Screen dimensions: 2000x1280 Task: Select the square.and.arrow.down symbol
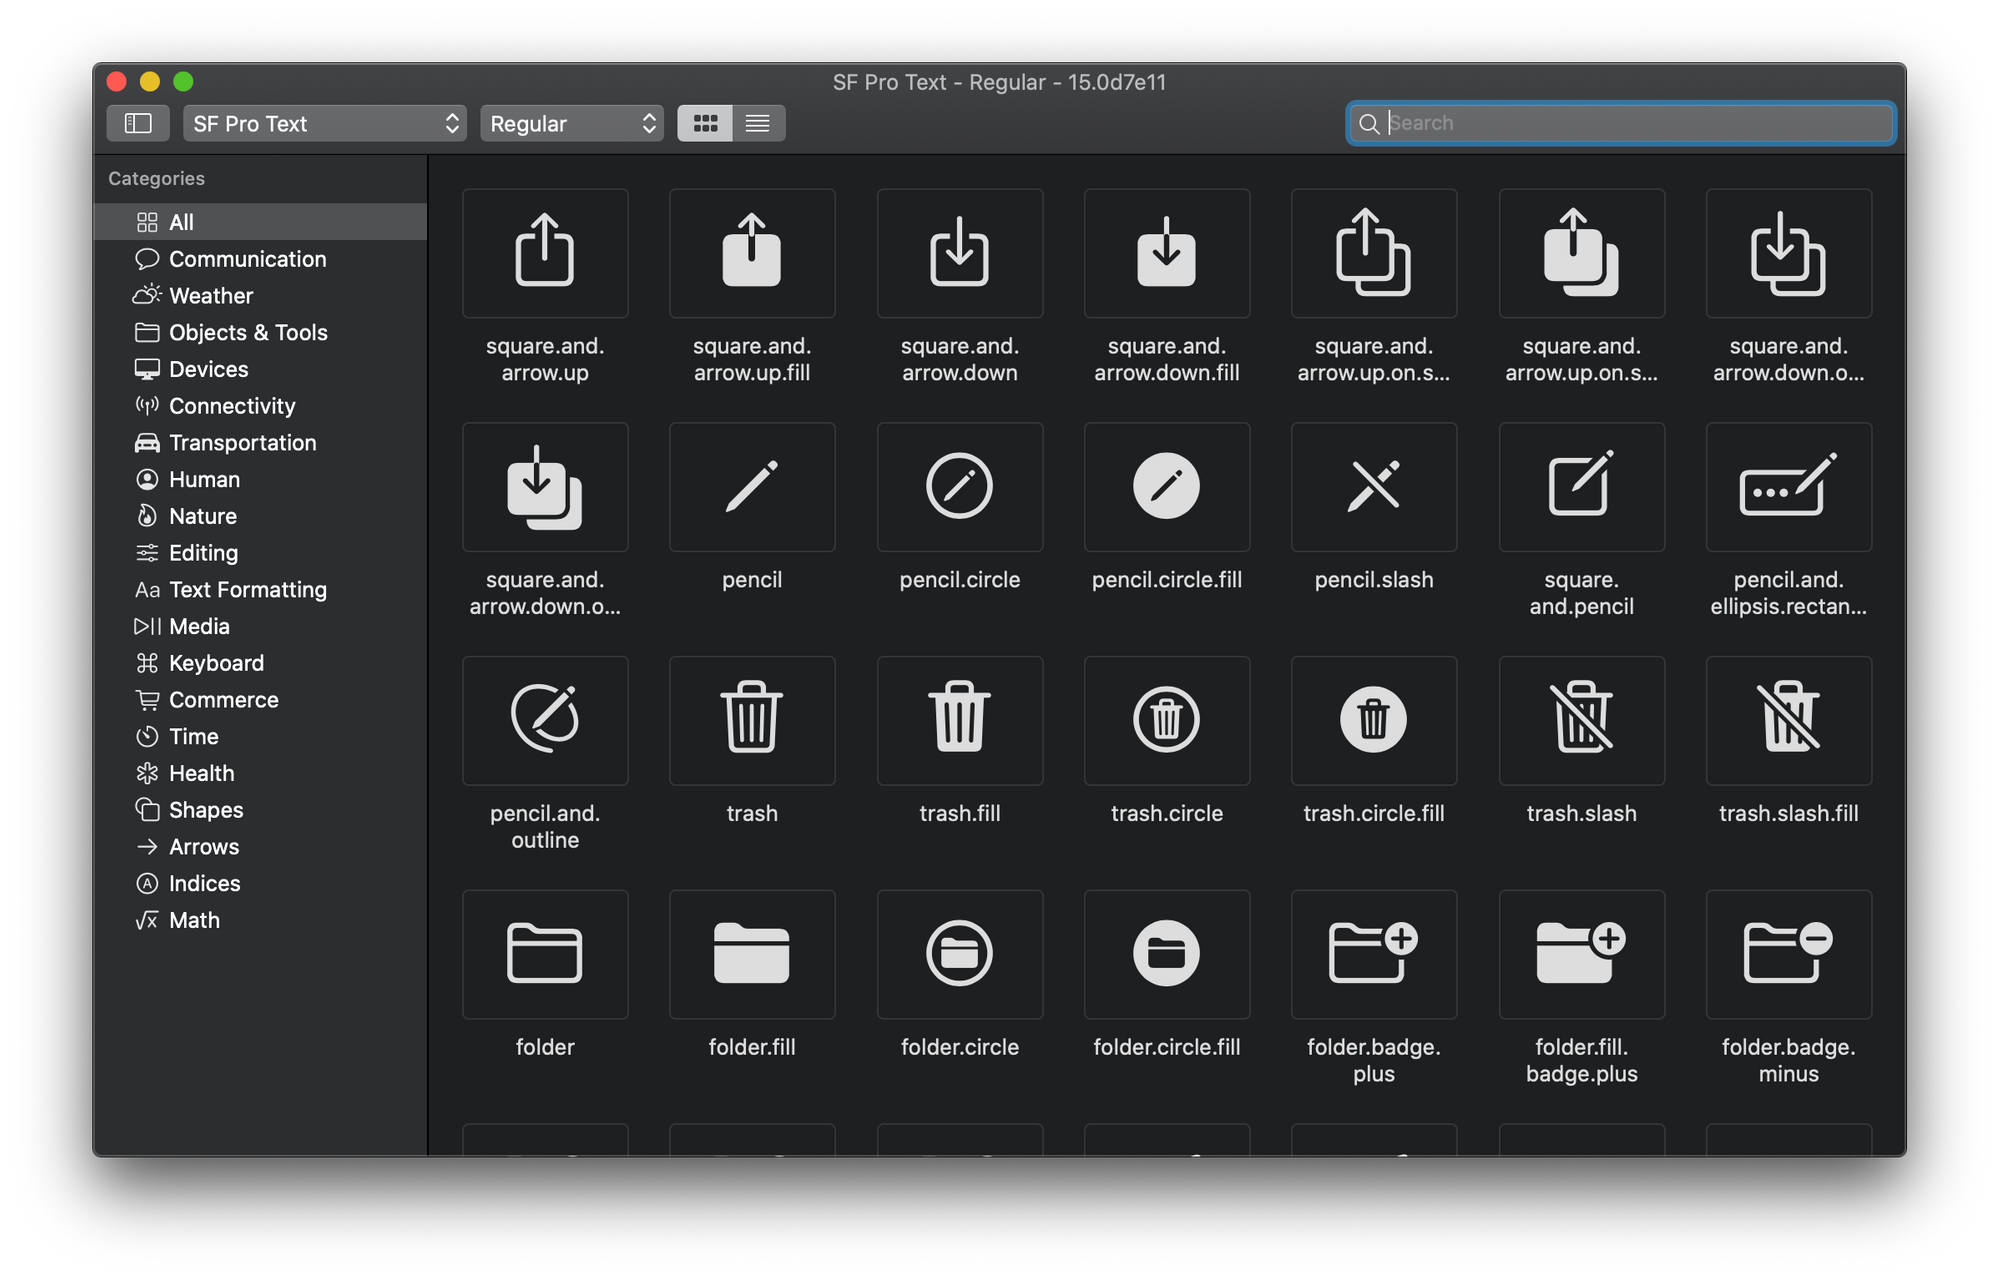pyautogui.click(x=960, y=253)
